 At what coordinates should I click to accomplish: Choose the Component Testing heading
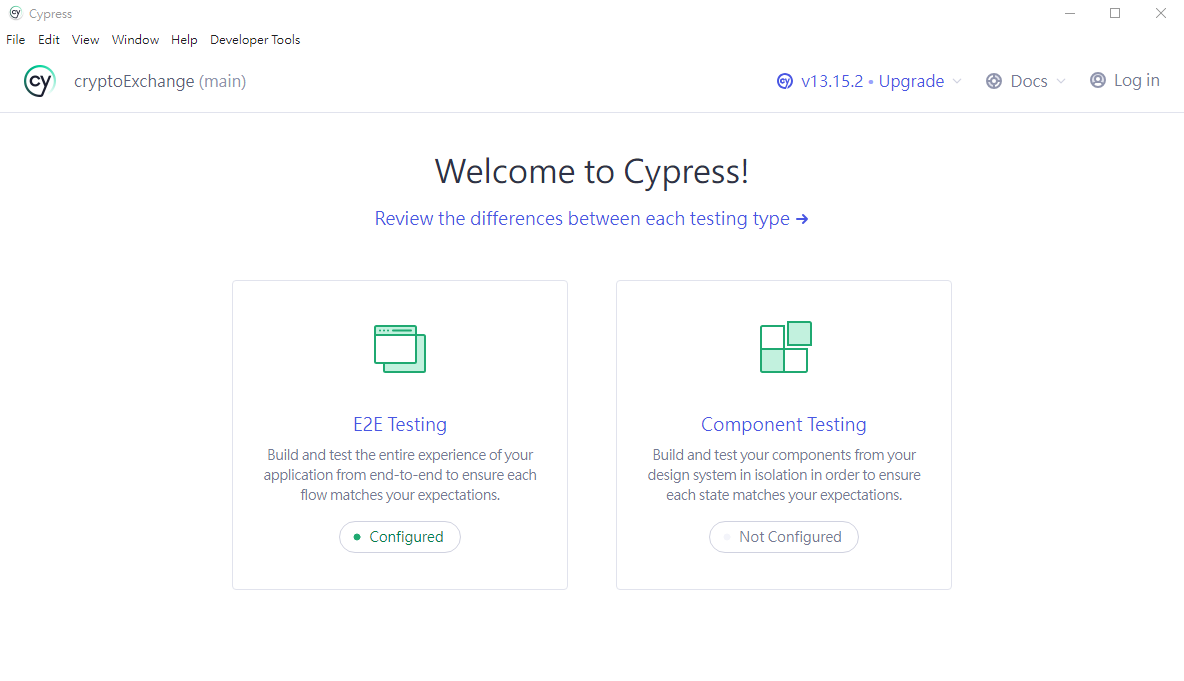[784, 424]
